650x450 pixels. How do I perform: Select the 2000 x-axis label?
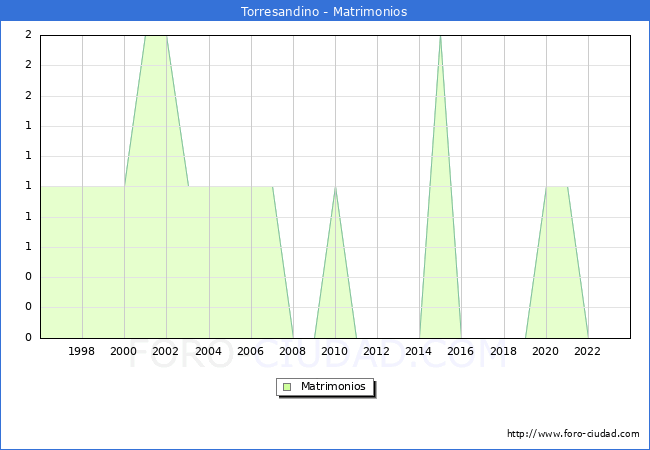[124, 351]
